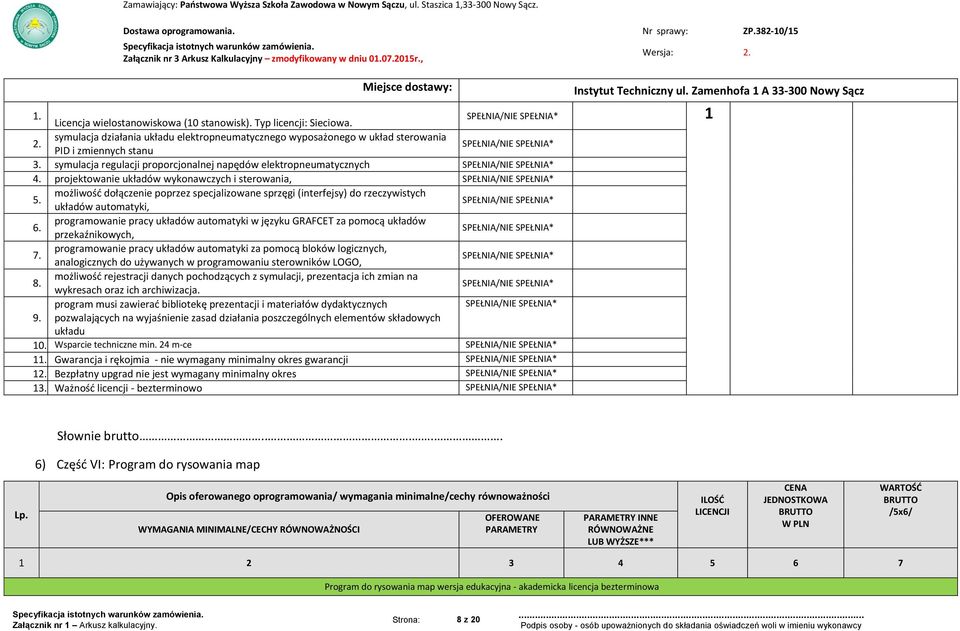Click 'WYMAGANIA MINIMALNE/CECHY RÓWNOWAŻNOŚCI' sub-header
The image size is (960, 631).
249,529
